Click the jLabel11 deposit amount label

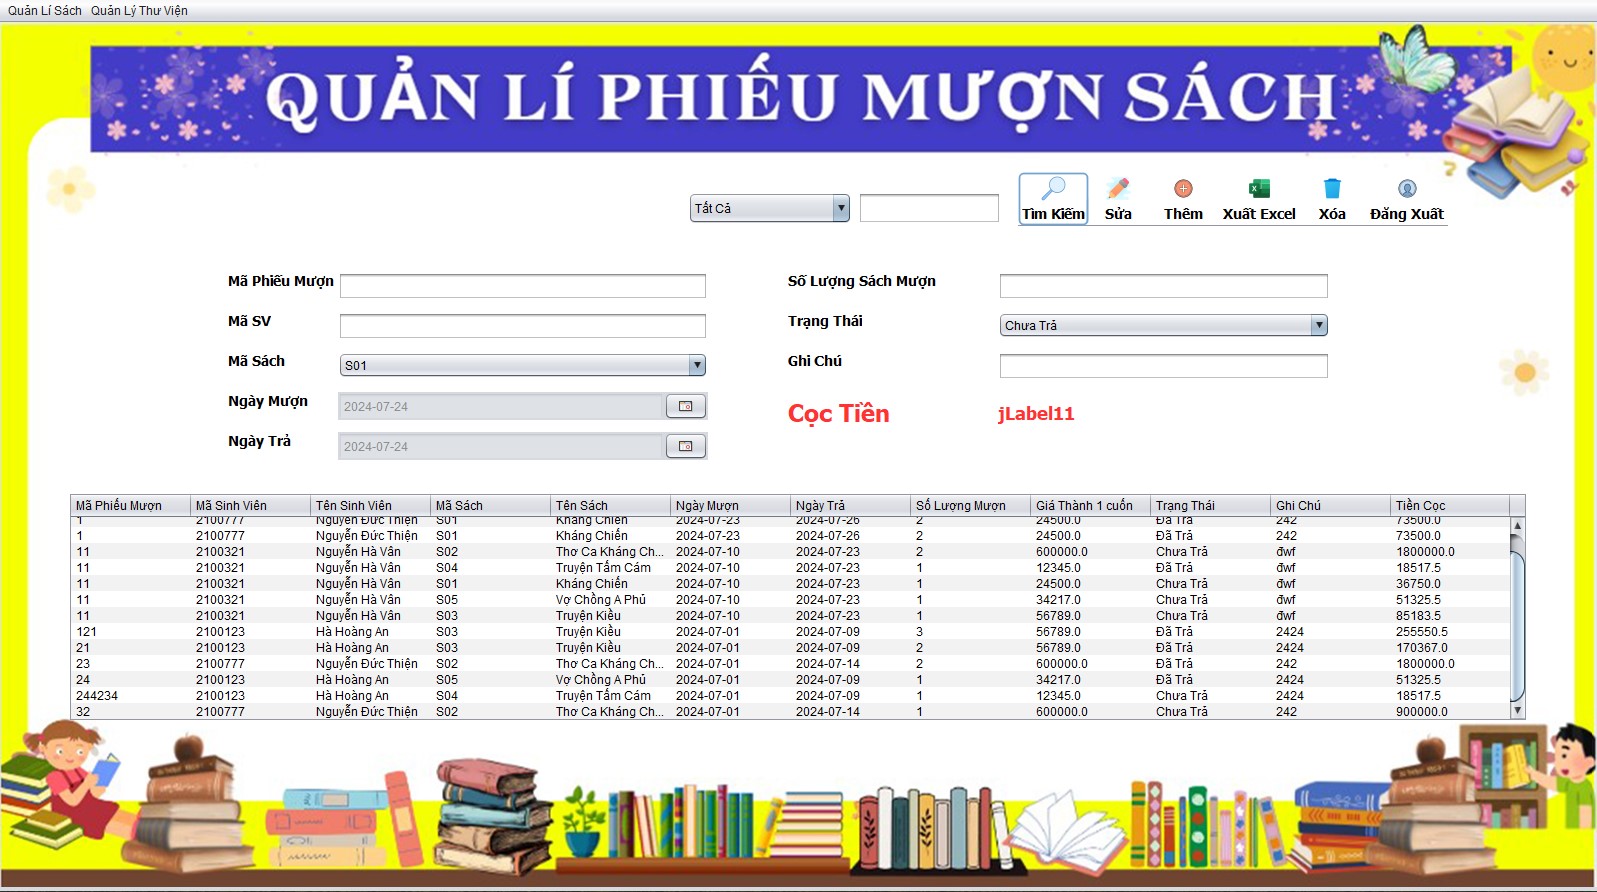(x=1036, y=413)
